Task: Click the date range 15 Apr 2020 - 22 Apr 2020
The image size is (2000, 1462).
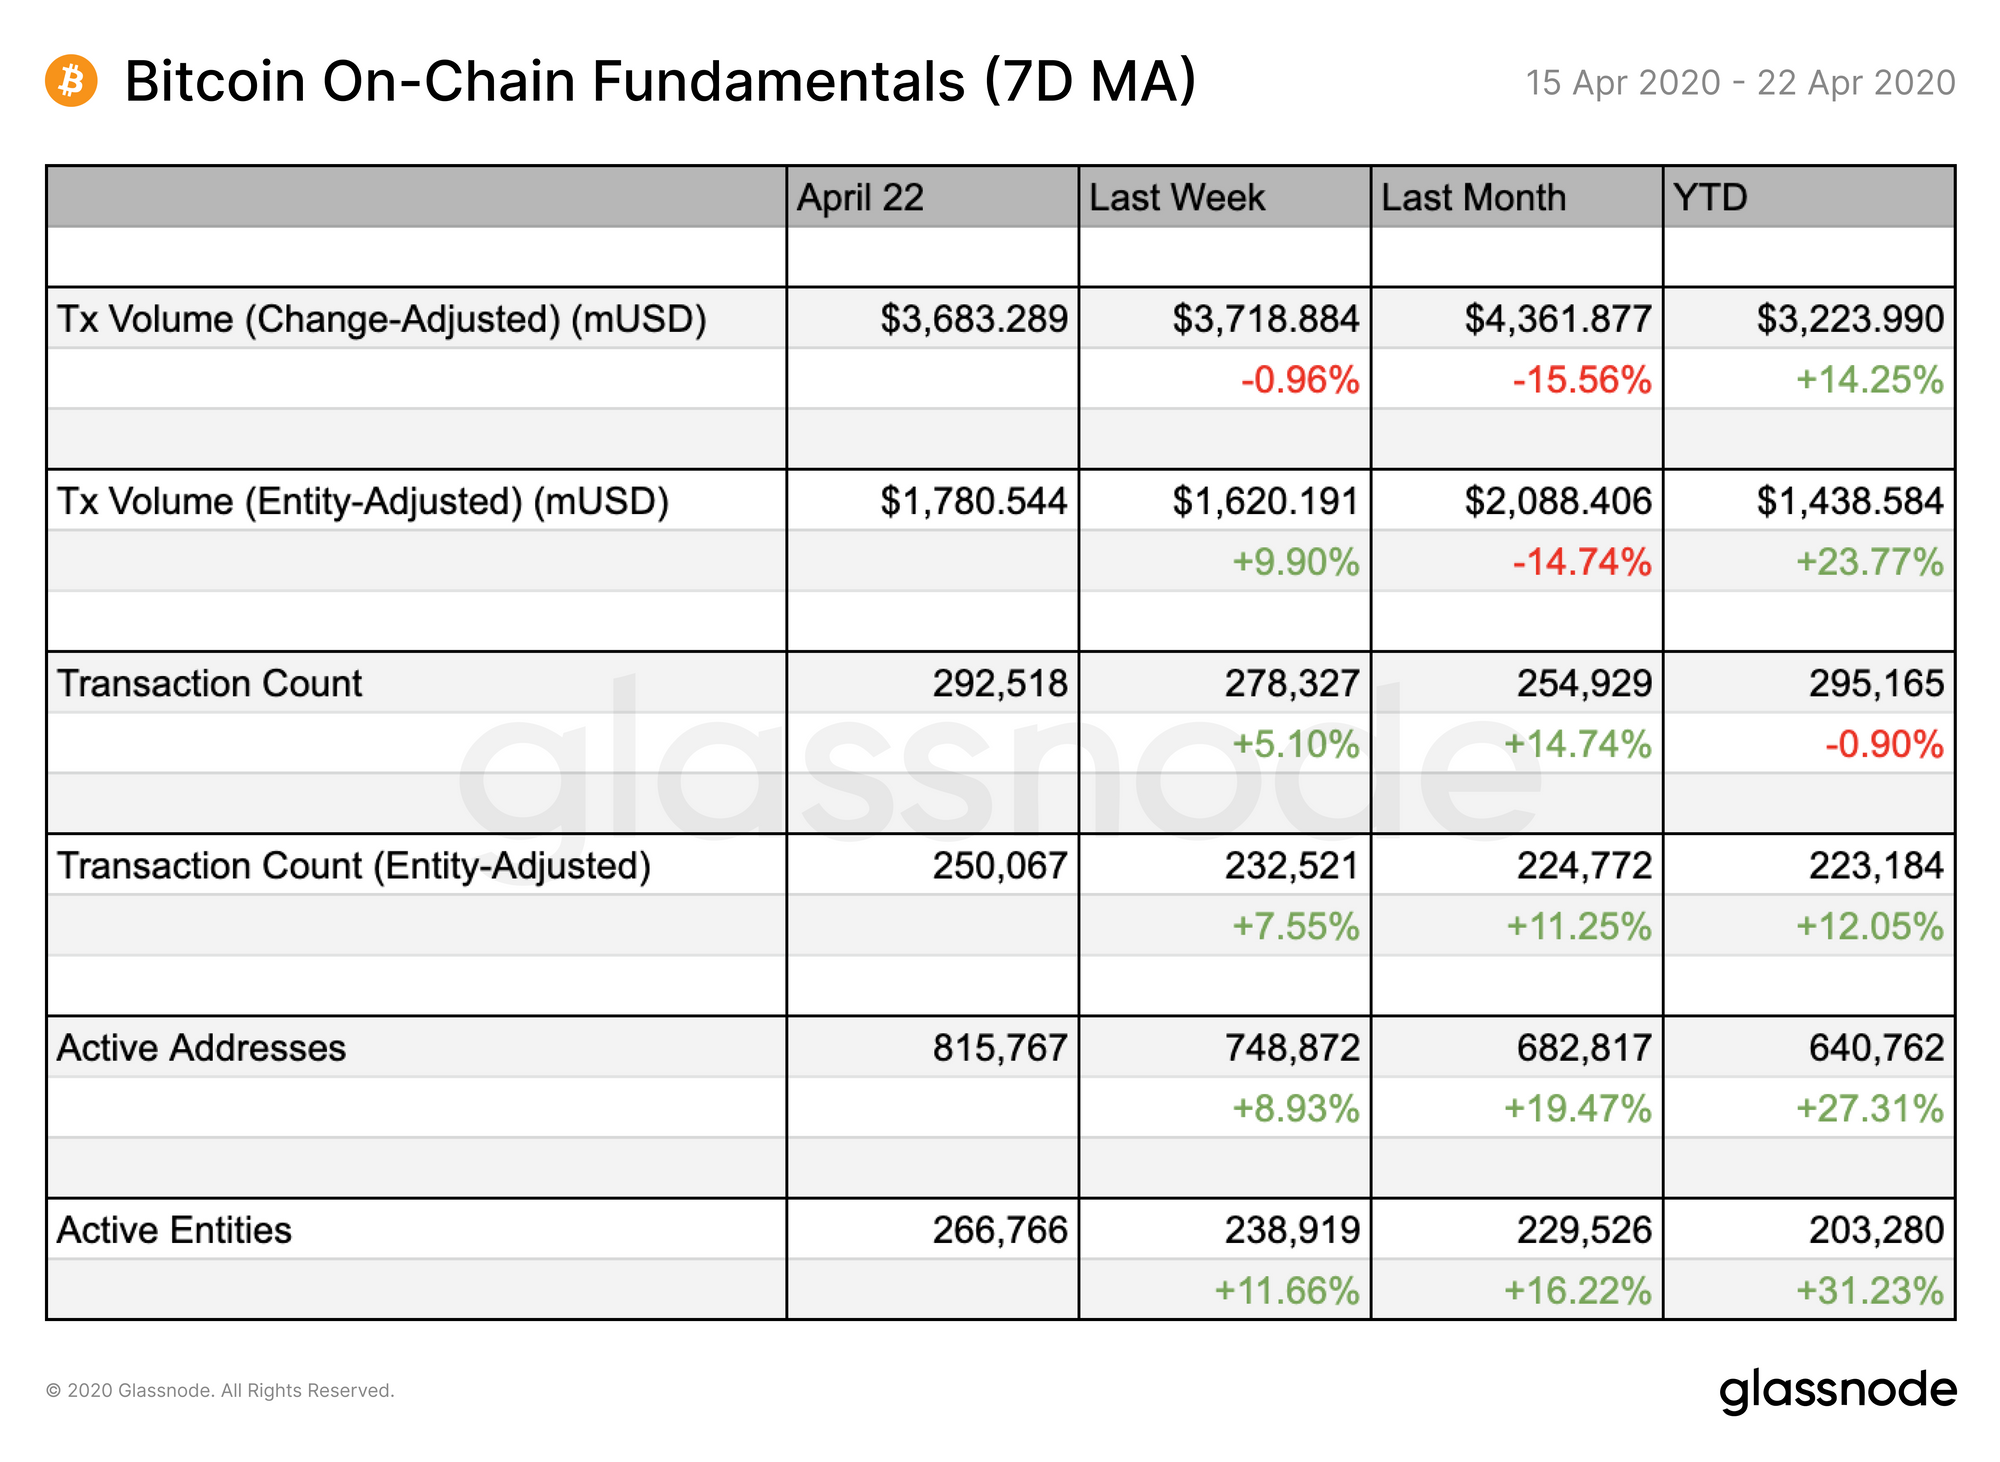Action: [1740, 82]
